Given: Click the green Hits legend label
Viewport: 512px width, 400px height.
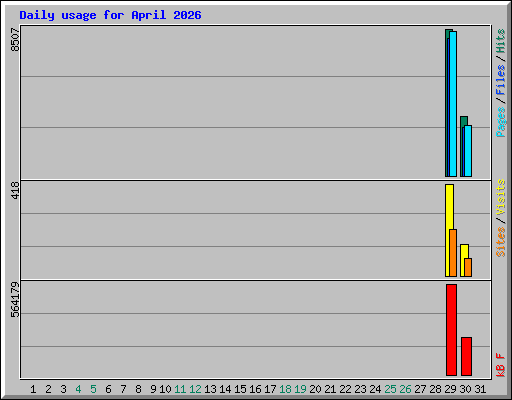Looking at the screenshot, I should (500, 41).
